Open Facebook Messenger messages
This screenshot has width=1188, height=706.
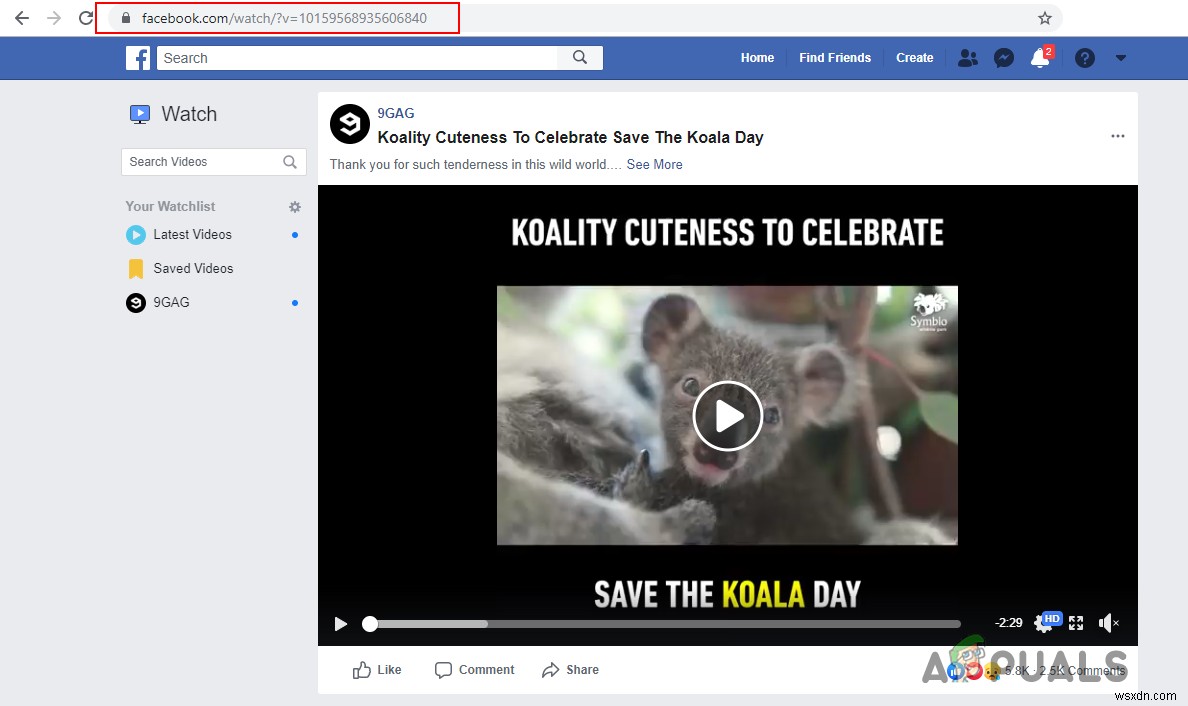(x=1003, y=58)
